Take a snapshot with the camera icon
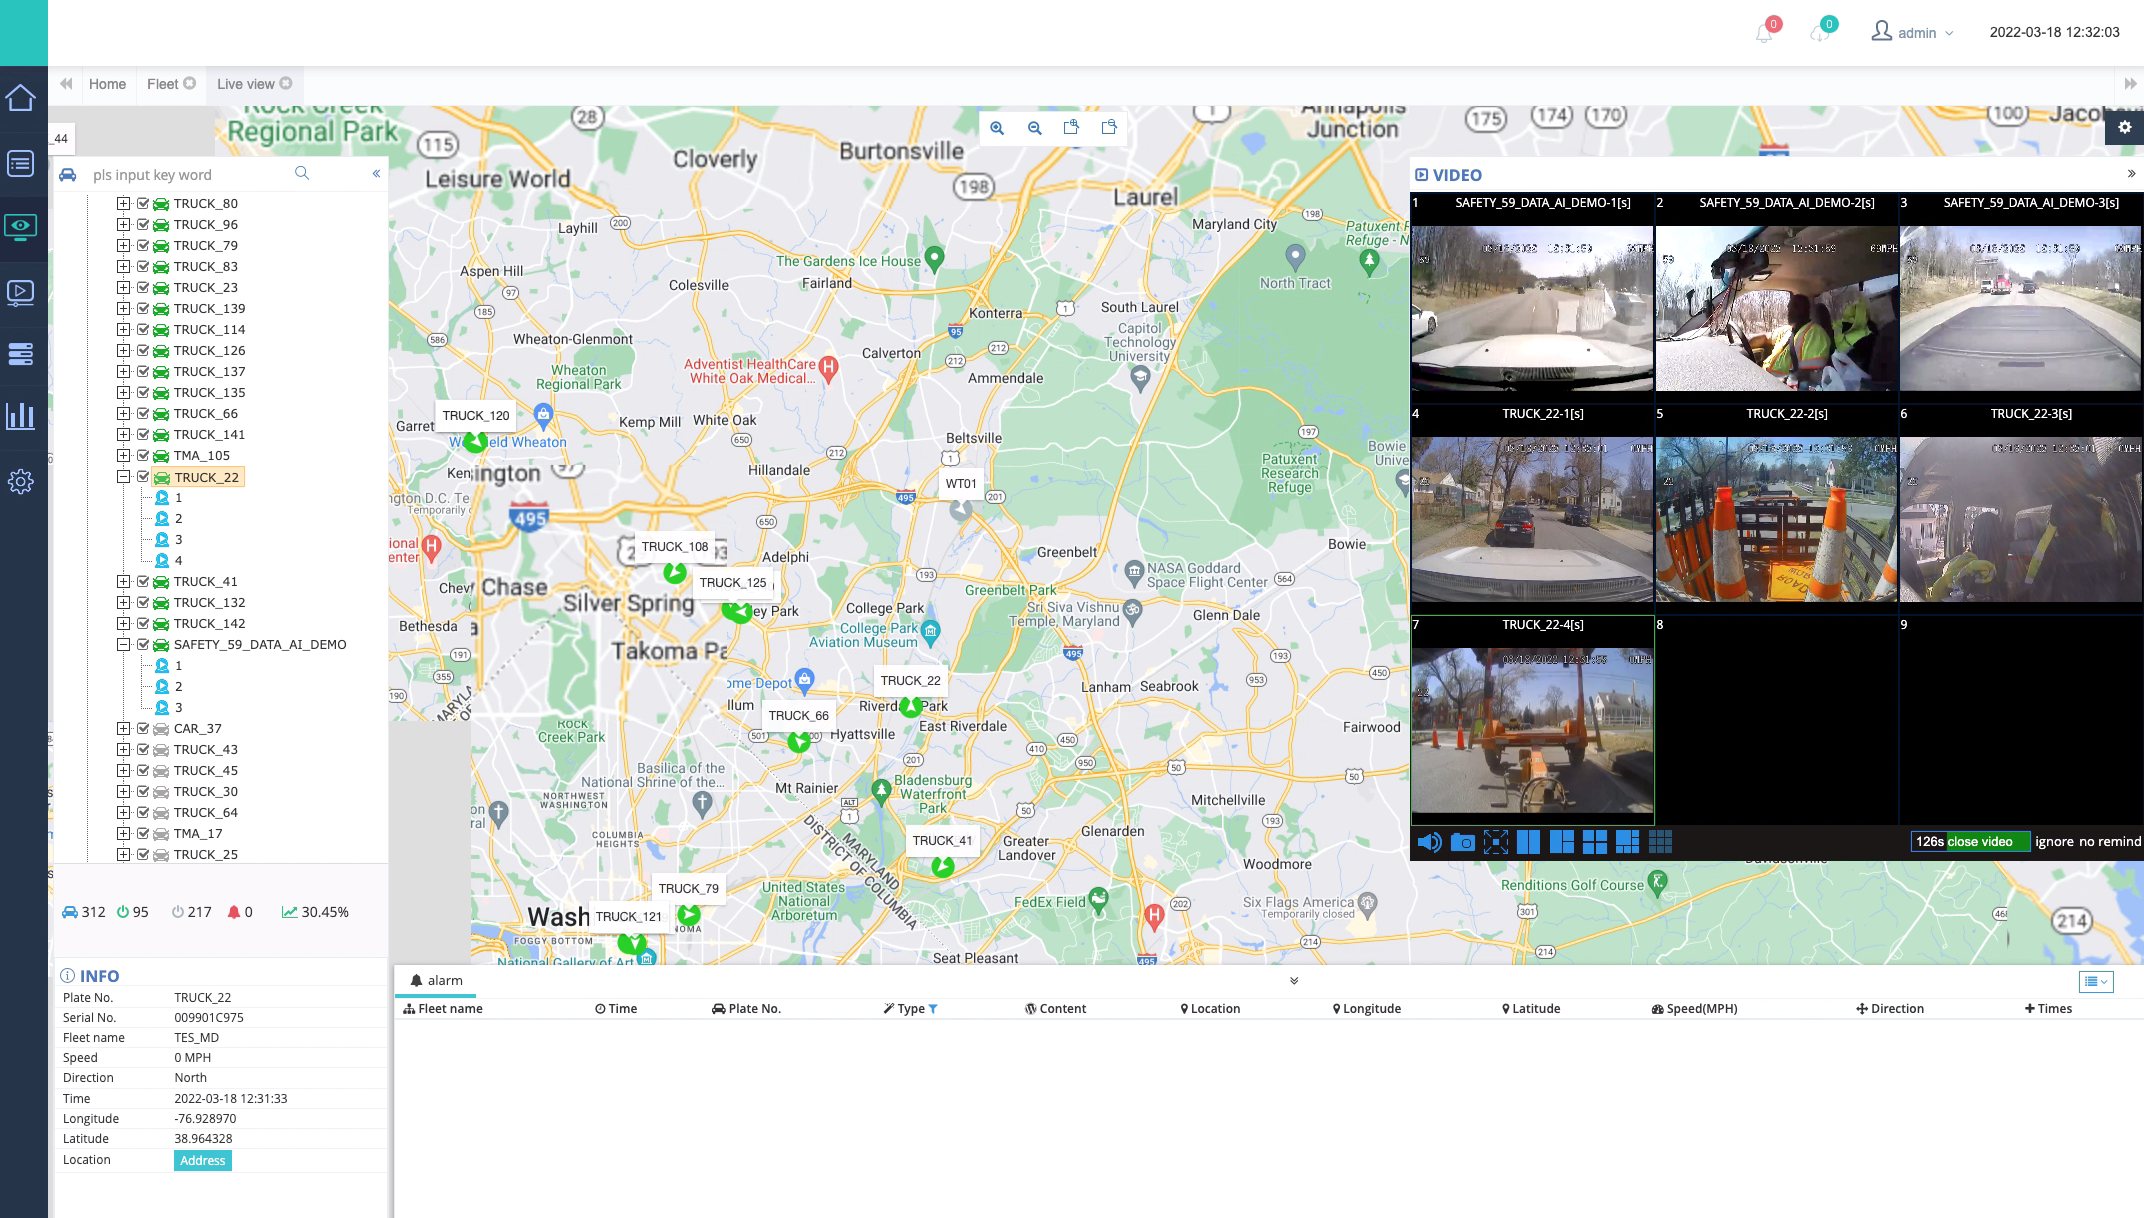The width and height of the screenshot is (2144, 1218). (x=1462, y=842)
